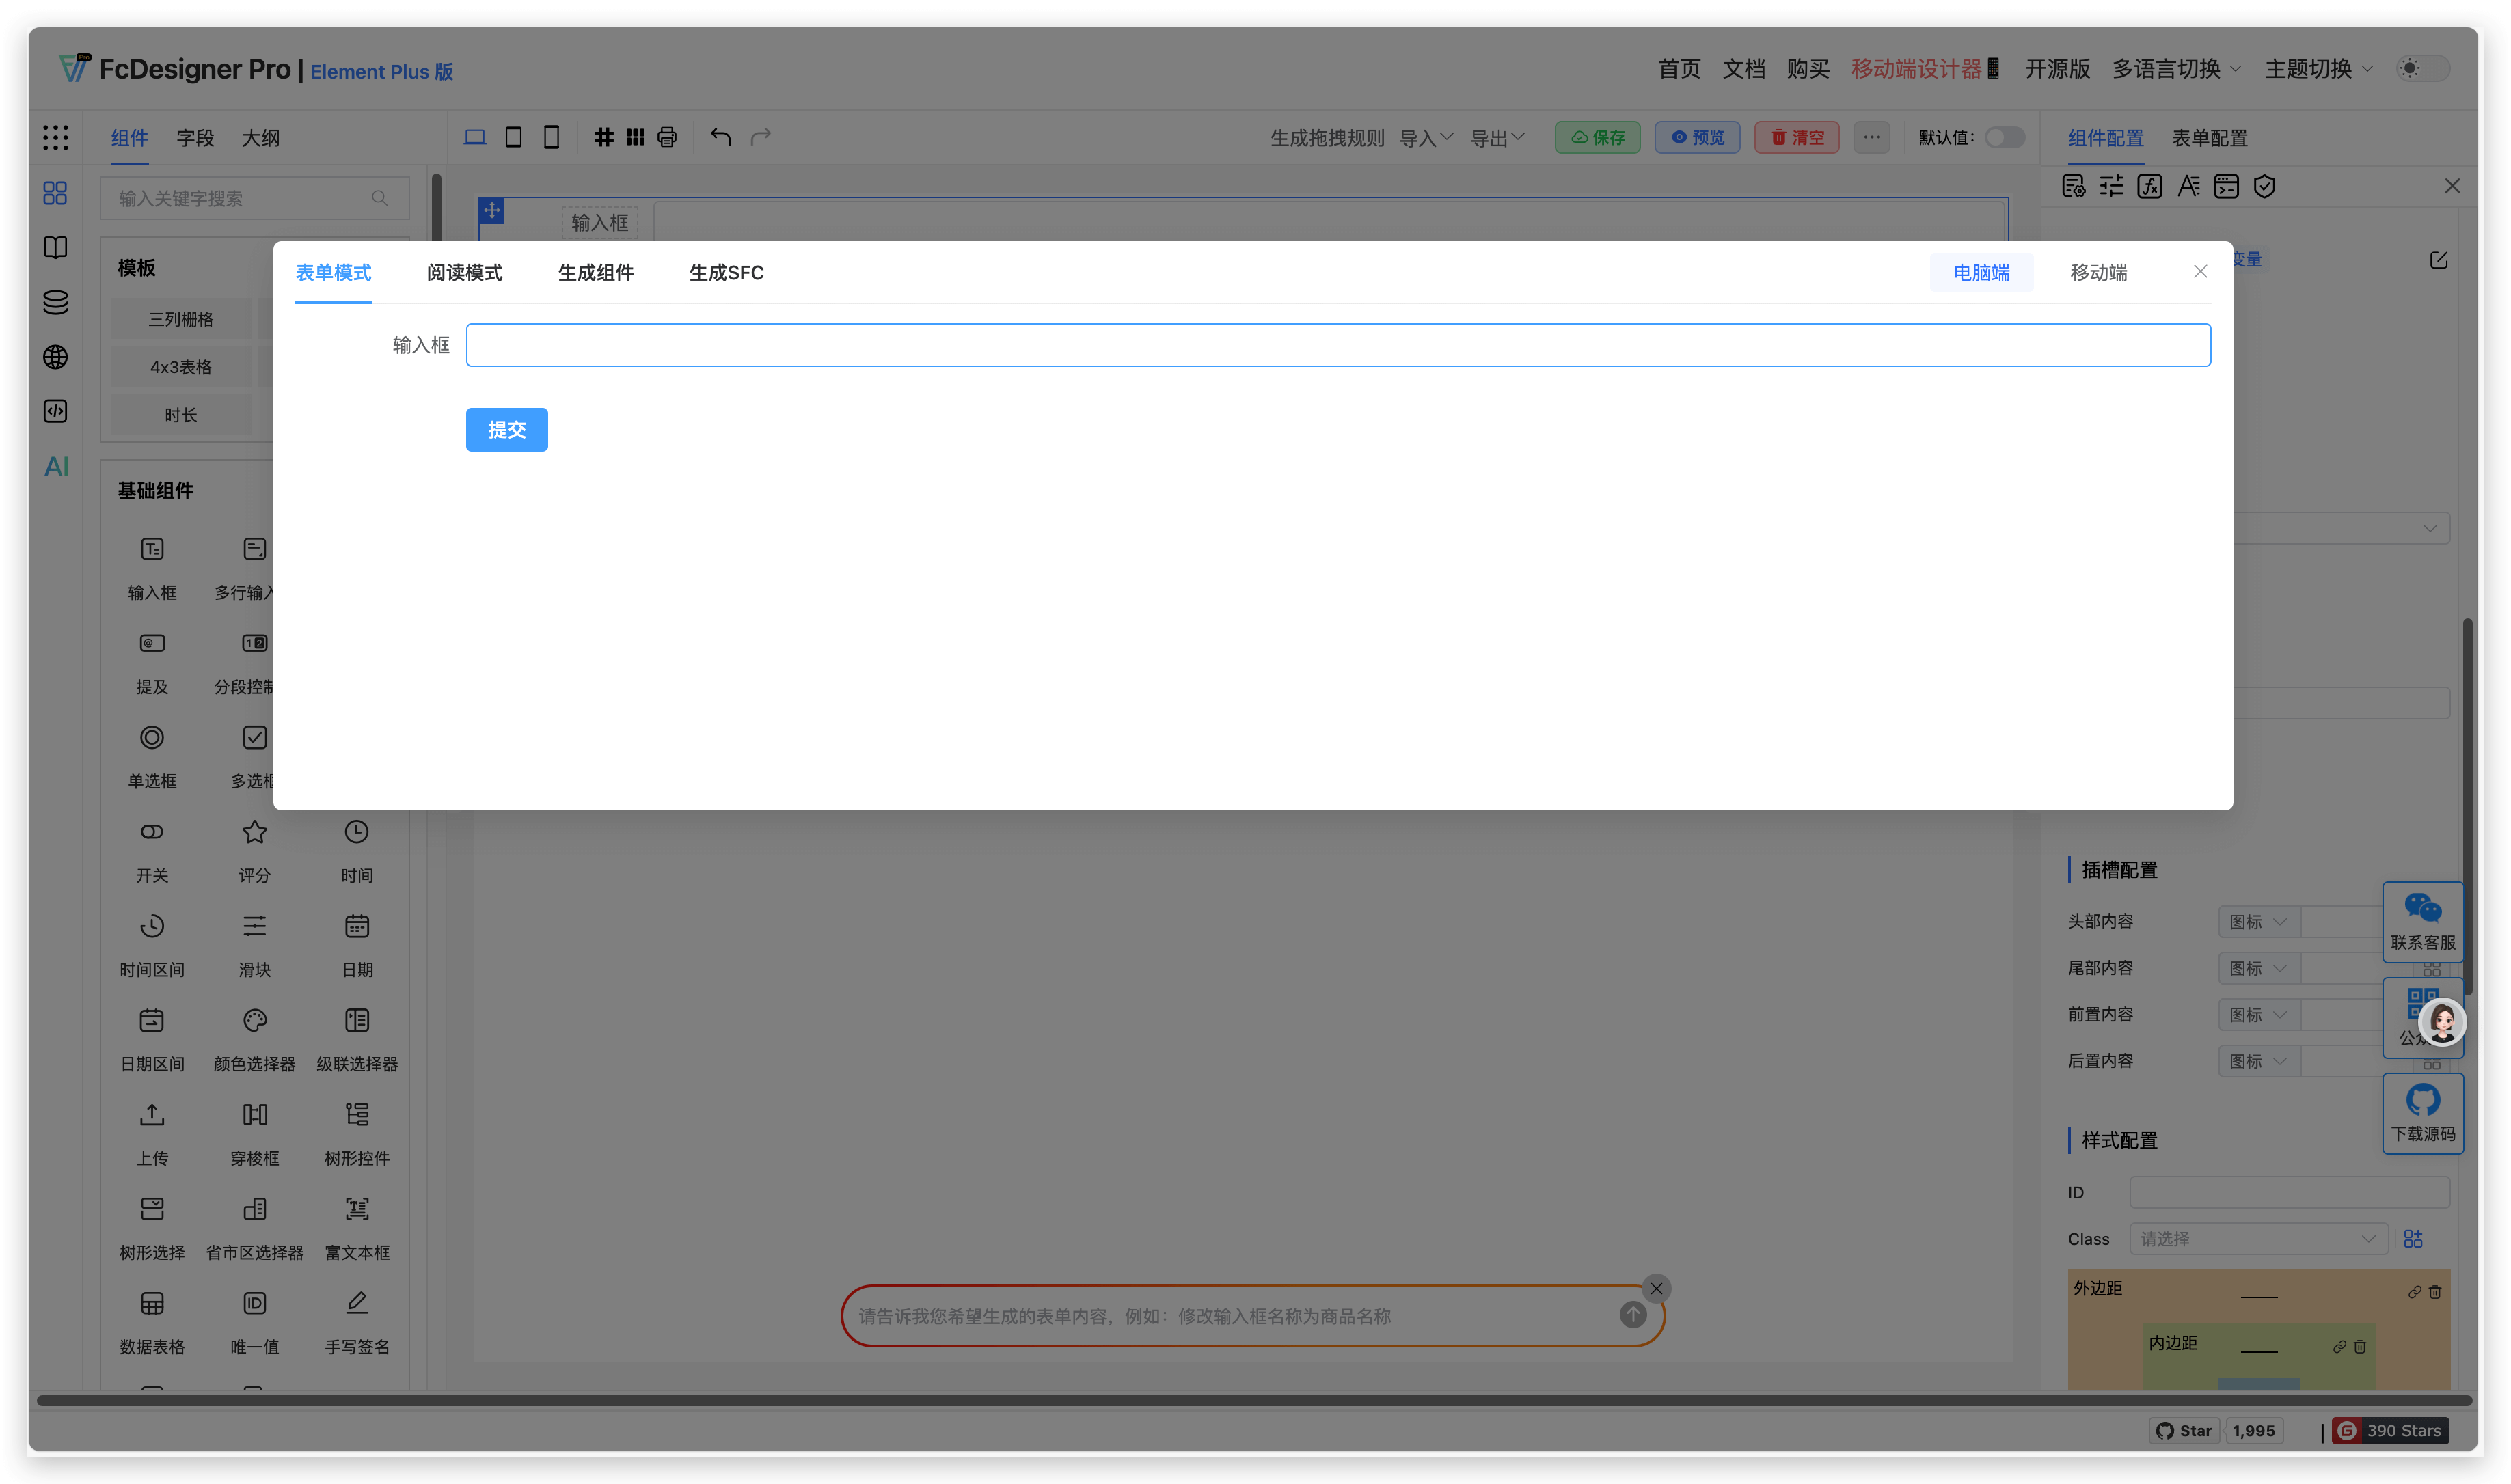Screen dimensions: 2511x1484
Task: Click the globe icon in left sidebar
Action: tap(56, 357)
